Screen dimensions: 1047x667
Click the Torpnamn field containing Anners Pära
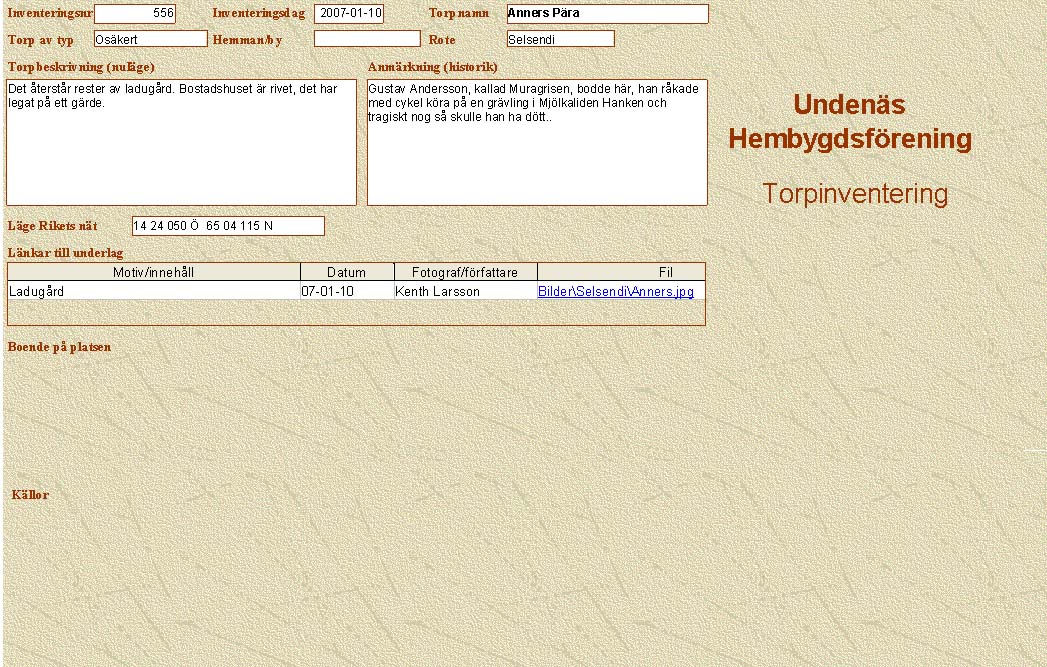coord(607,14)
